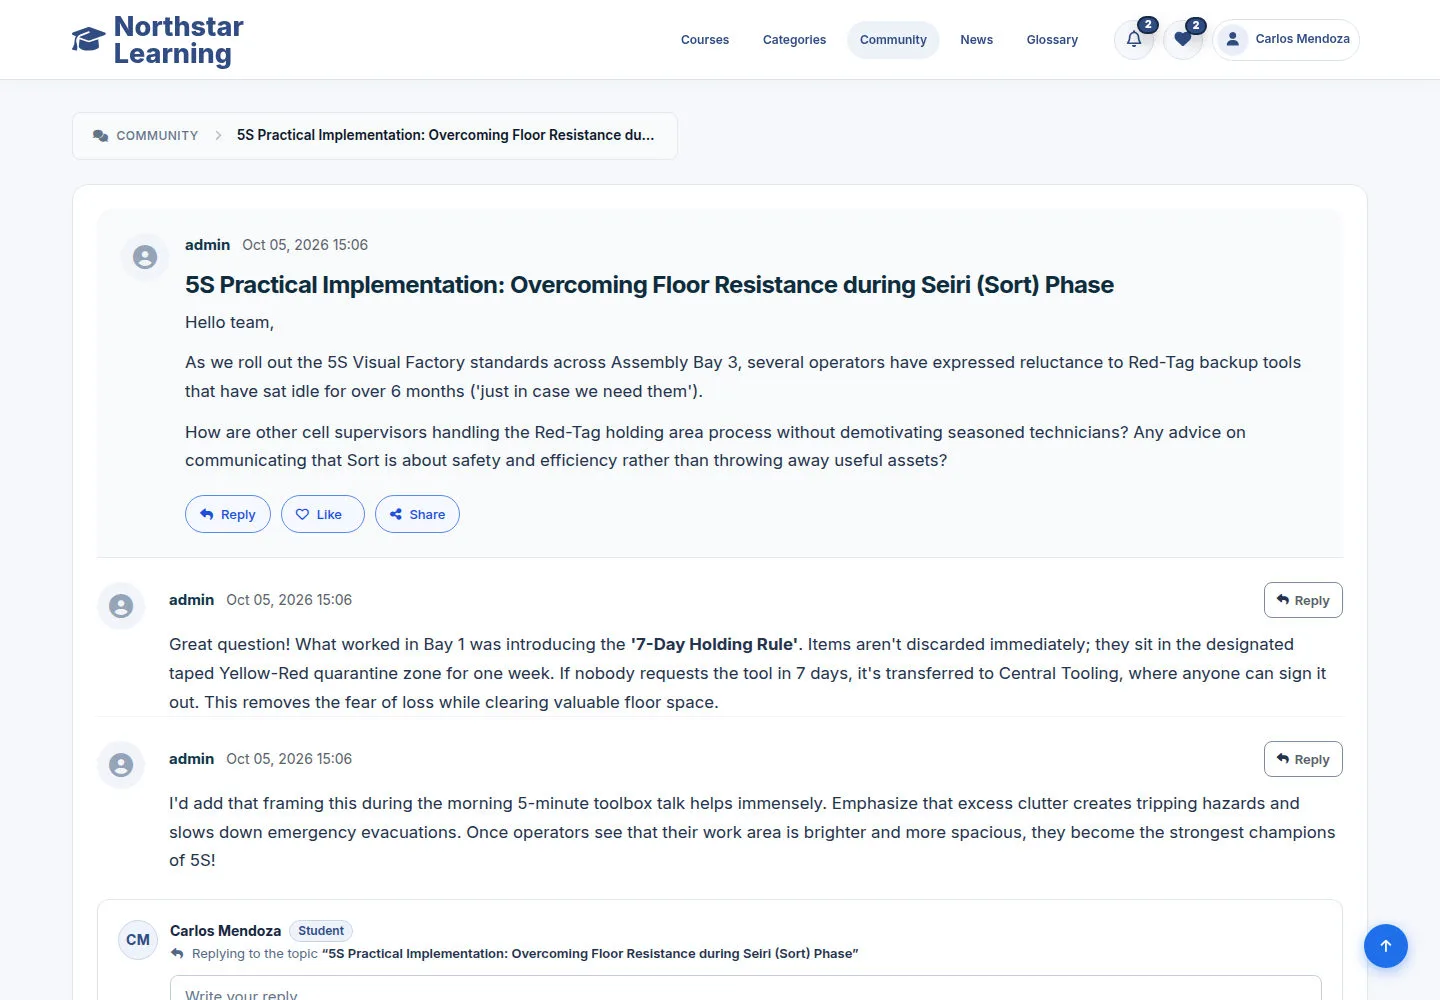
Task: Like the 5S topic post
Action: pyautogui.click(x=322, y=514)
